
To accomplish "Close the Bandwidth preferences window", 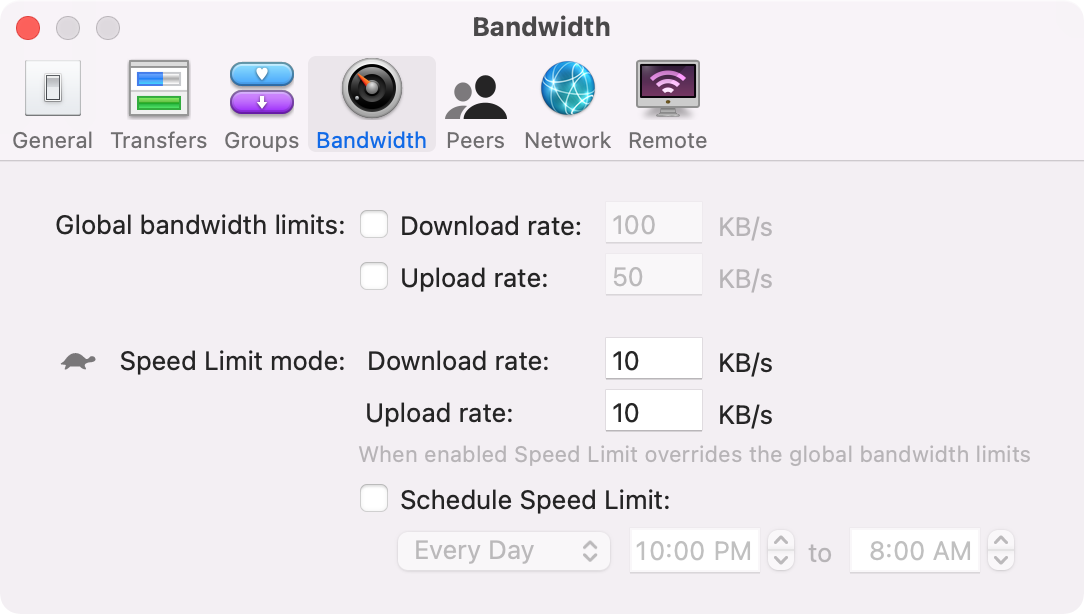I will (x=28, y=28).
